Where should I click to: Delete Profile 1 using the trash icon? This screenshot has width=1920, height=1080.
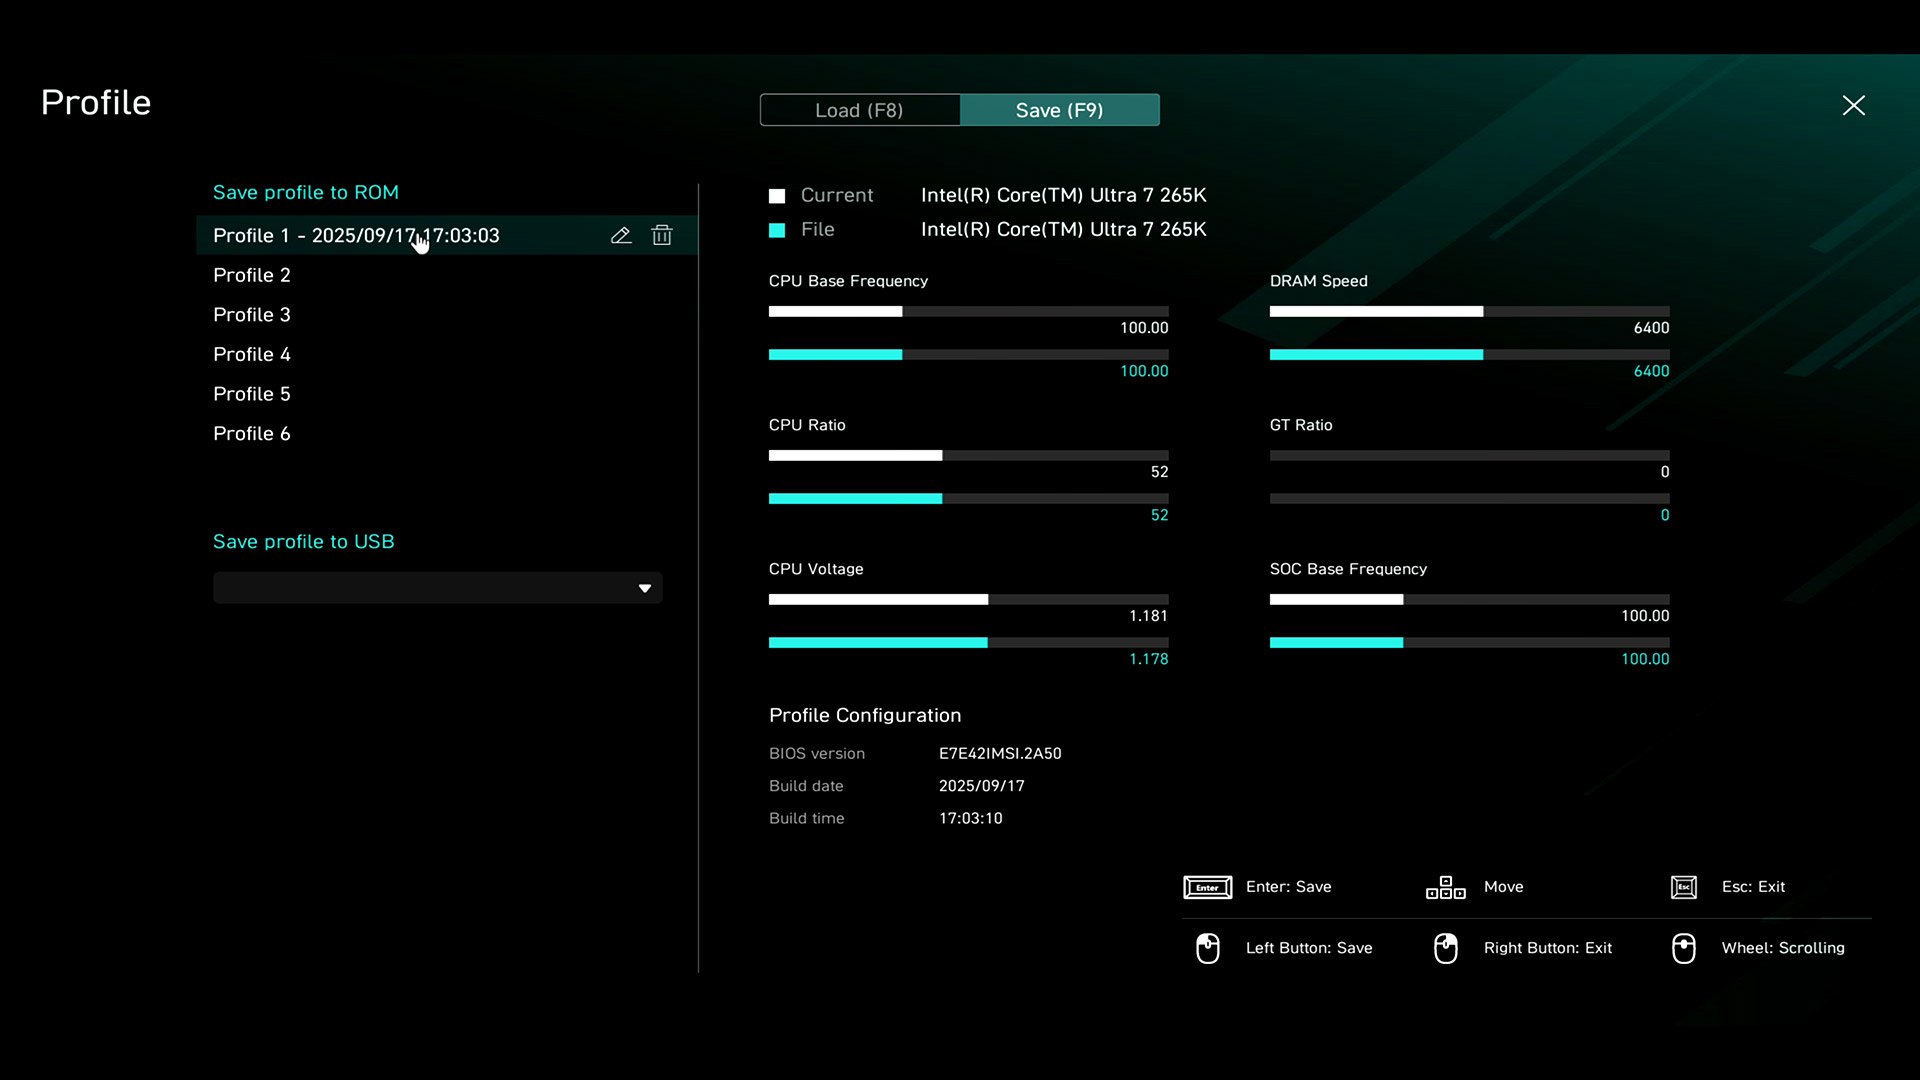[662, 235]
